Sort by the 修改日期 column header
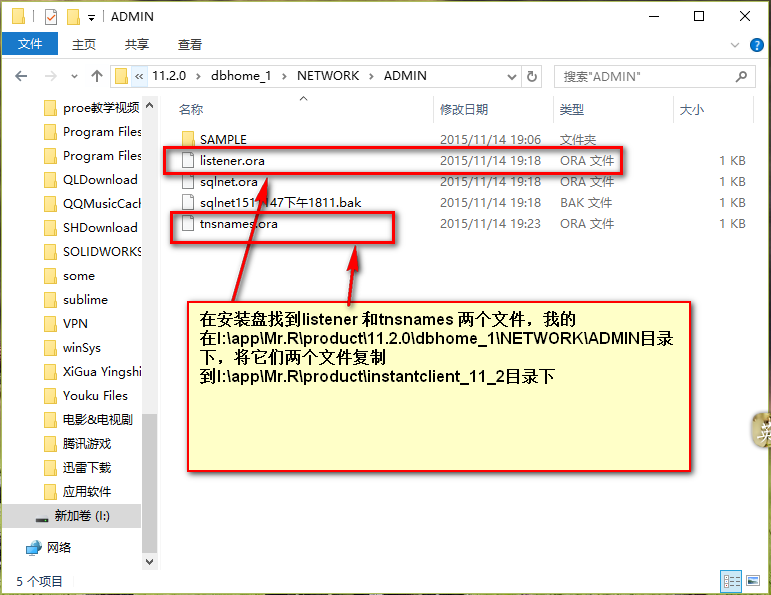Viewport: 771px width, 595px height. 463,109
